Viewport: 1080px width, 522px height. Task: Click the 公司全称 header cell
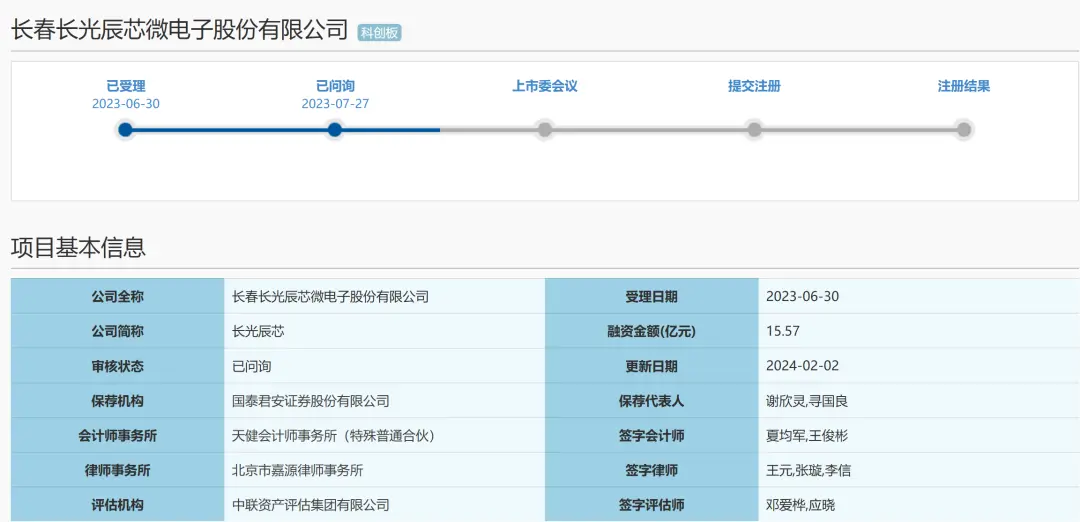point(118,296)
